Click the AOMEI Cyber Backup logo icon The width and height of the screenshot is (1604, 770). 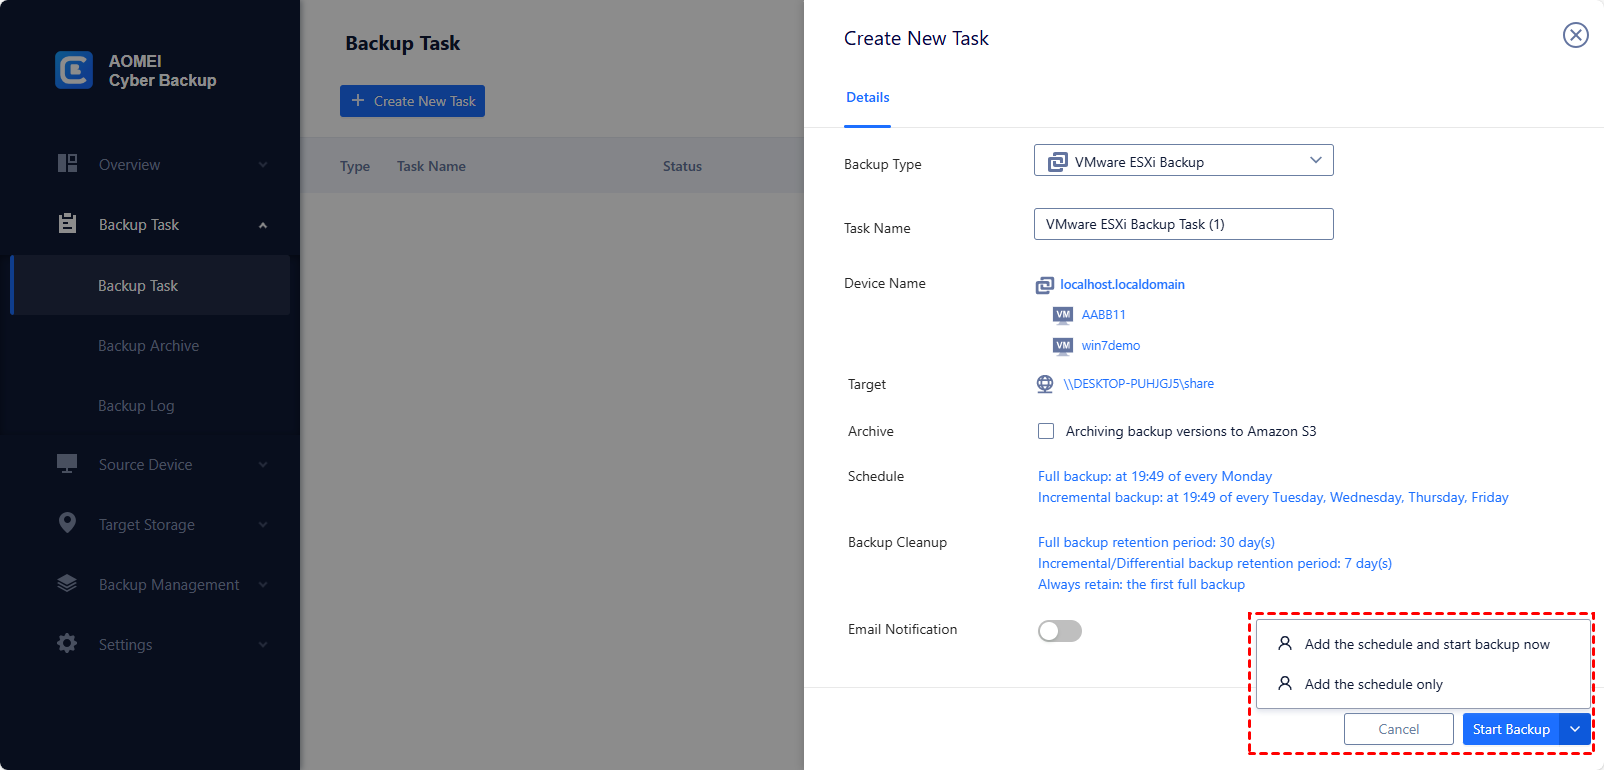click(74, 70)
